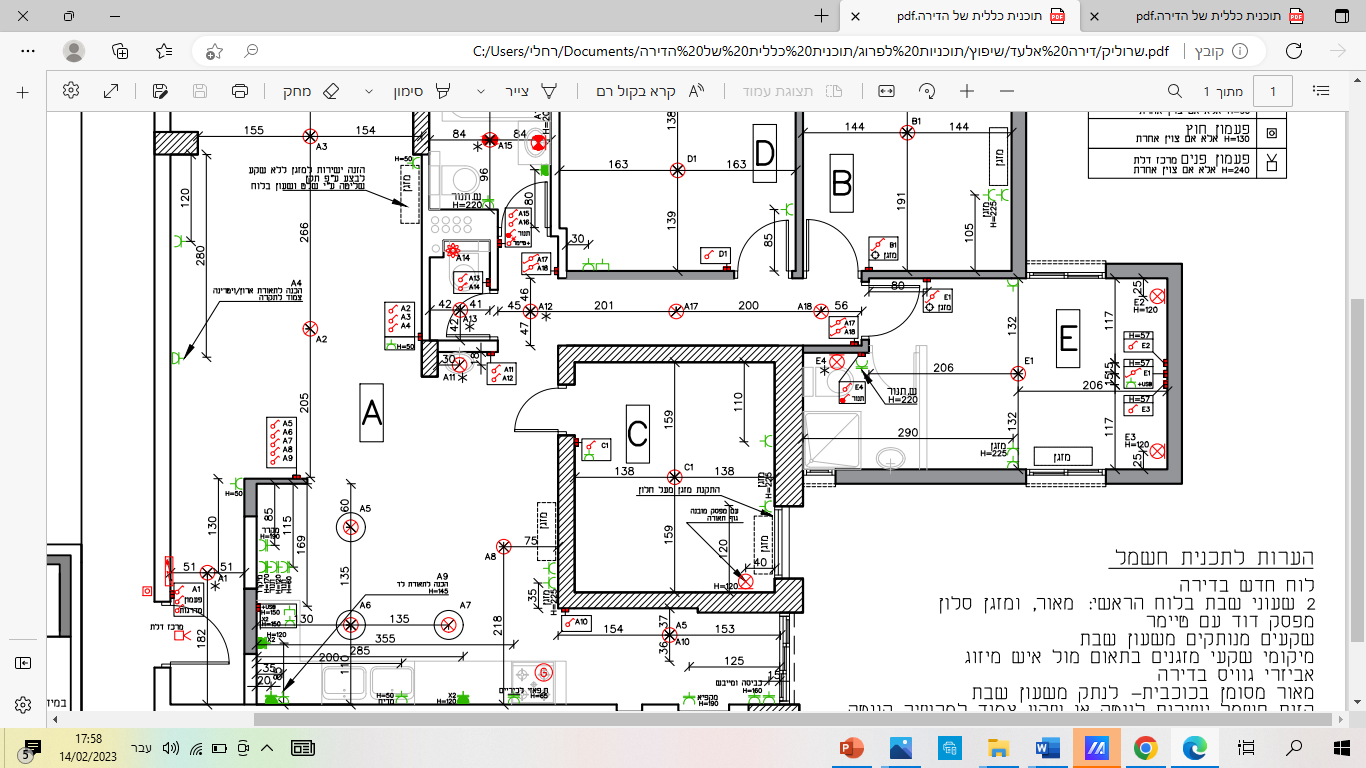Screen dimensions: 1366x768
Task: Open Microsoft Word from the taskbar
Action: [x=1048, y=747]
